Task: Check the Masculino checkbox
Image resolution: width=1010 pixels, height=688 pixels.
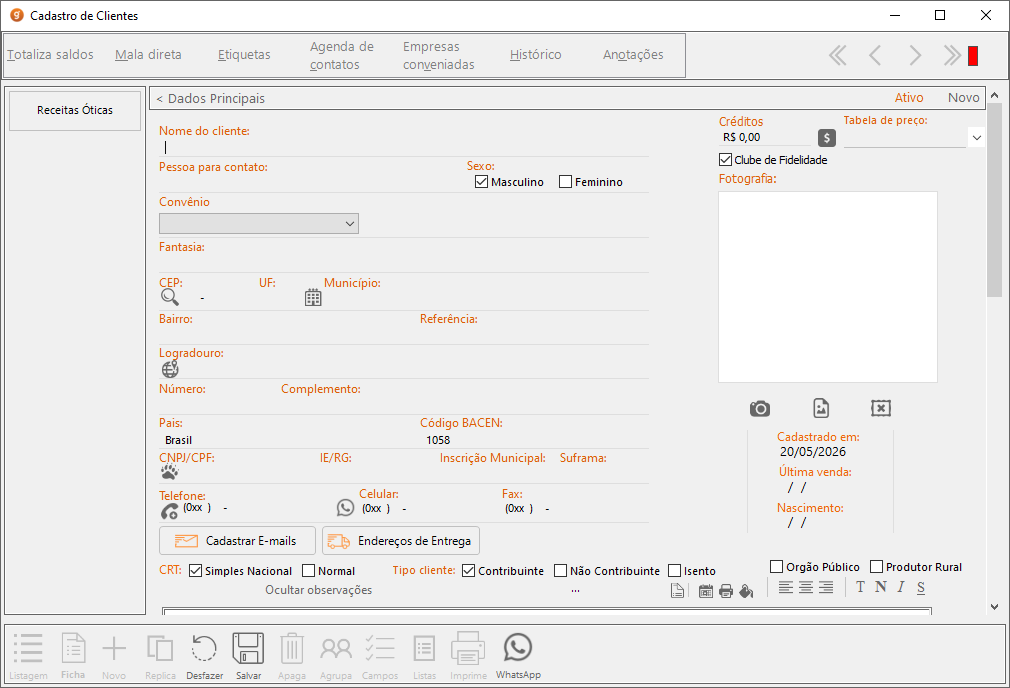Action: (481, 182)
